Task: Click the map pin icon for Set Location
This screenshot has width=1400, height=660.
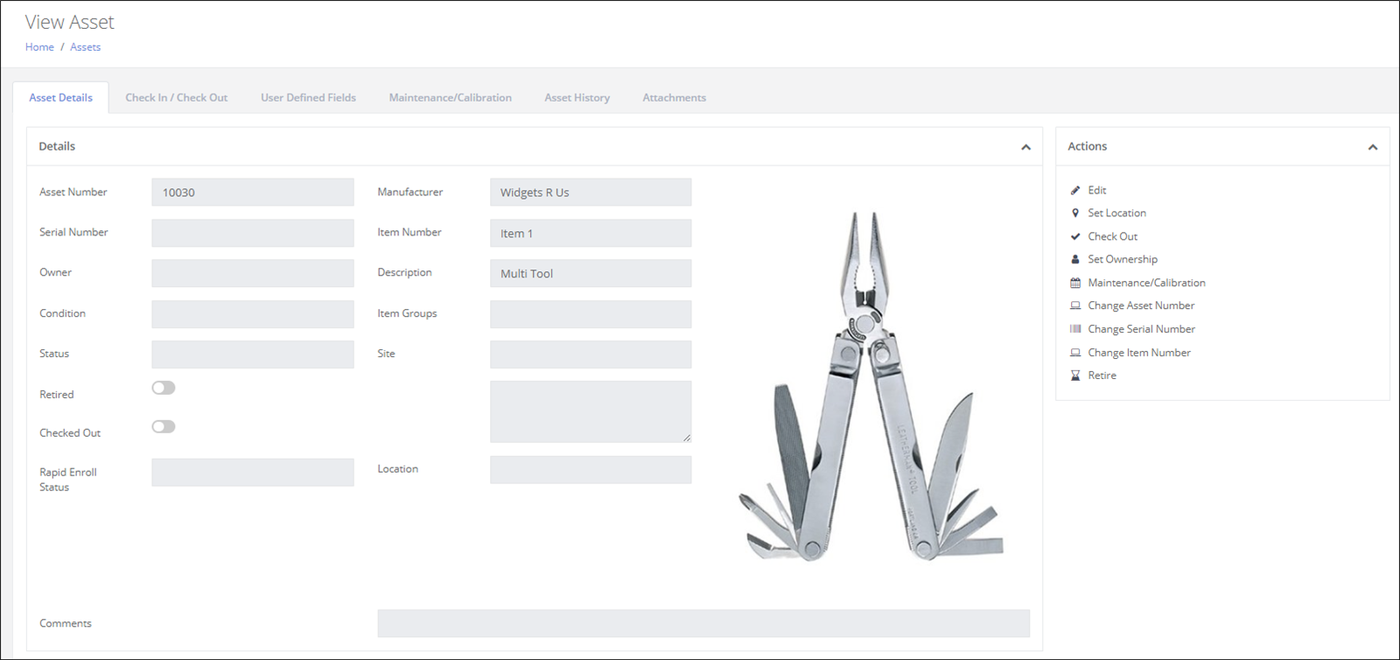Action: coord(1075,213)
